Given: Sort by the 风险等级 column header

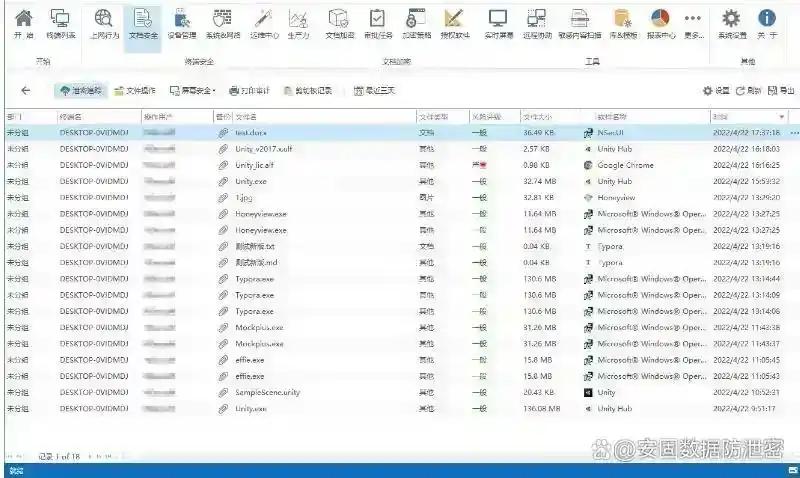Looking at the screenshot, I should pos(486,117).
